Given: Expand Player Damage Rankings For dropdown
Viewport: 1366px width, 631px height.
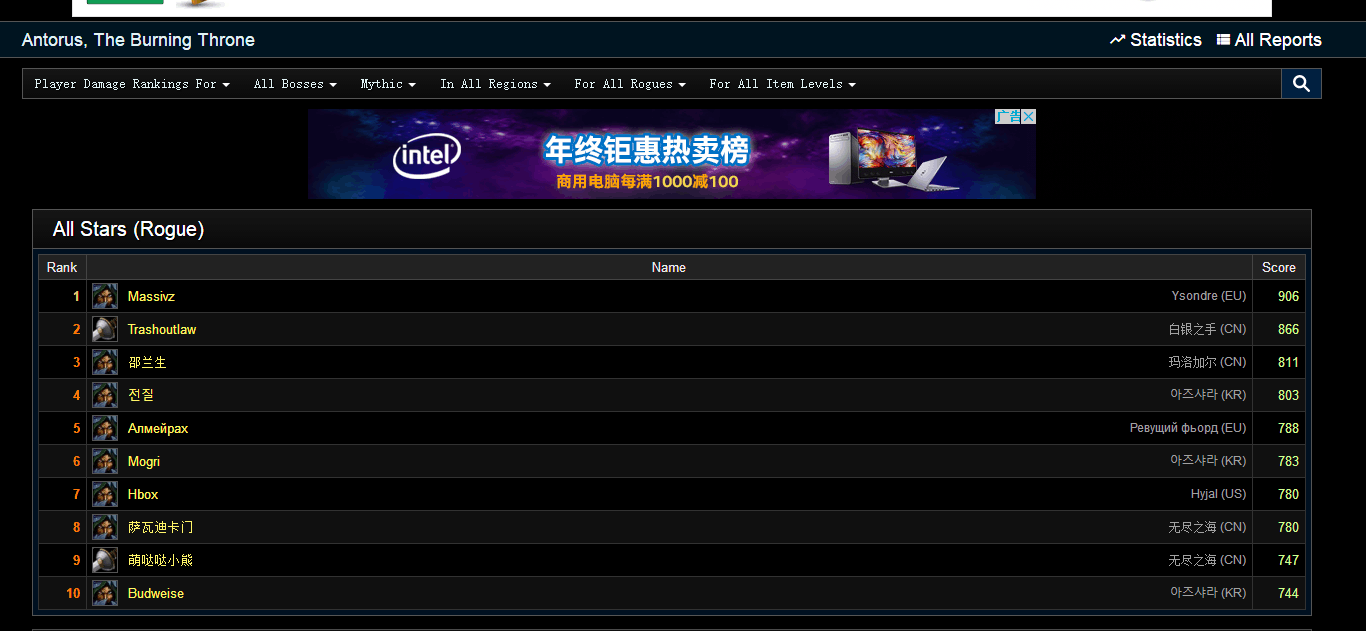Looking at the screenshot, I should click(132, 84).
